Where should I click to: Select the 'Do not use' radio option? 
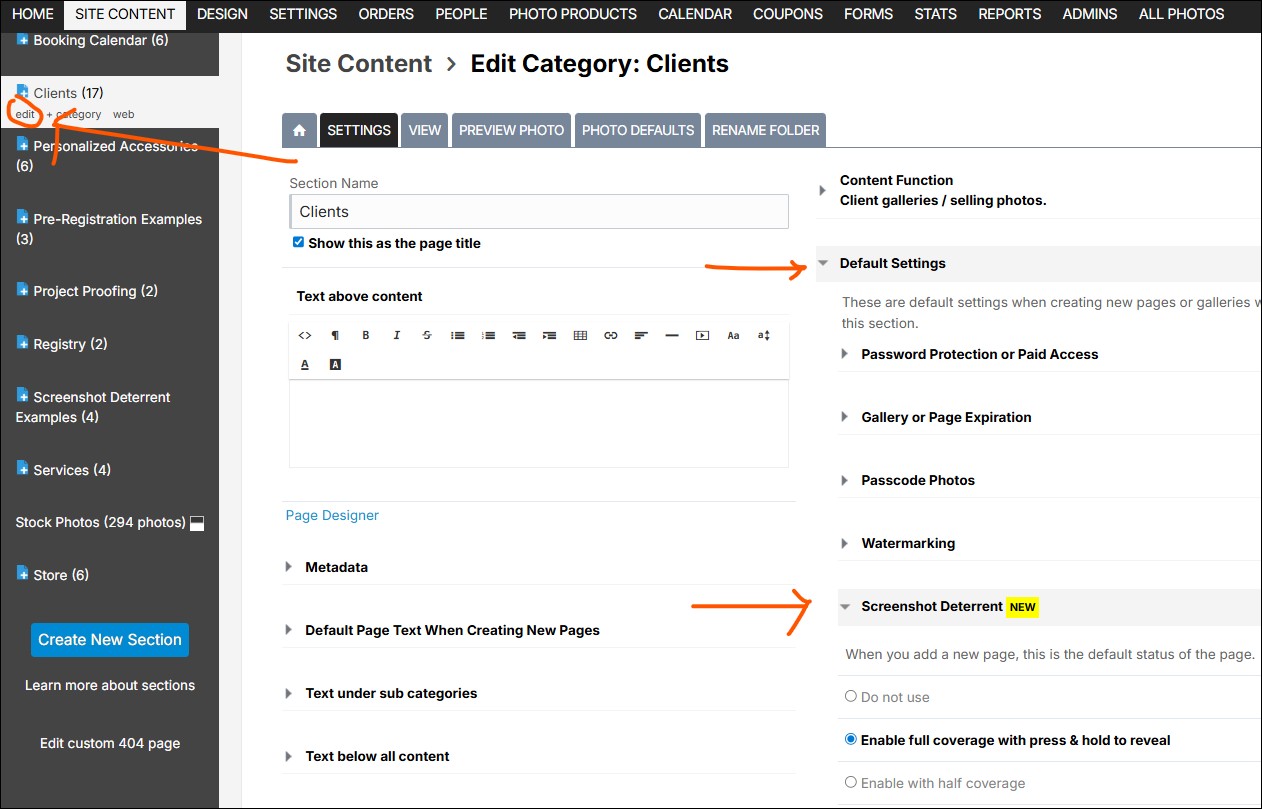tap(851, 697)
